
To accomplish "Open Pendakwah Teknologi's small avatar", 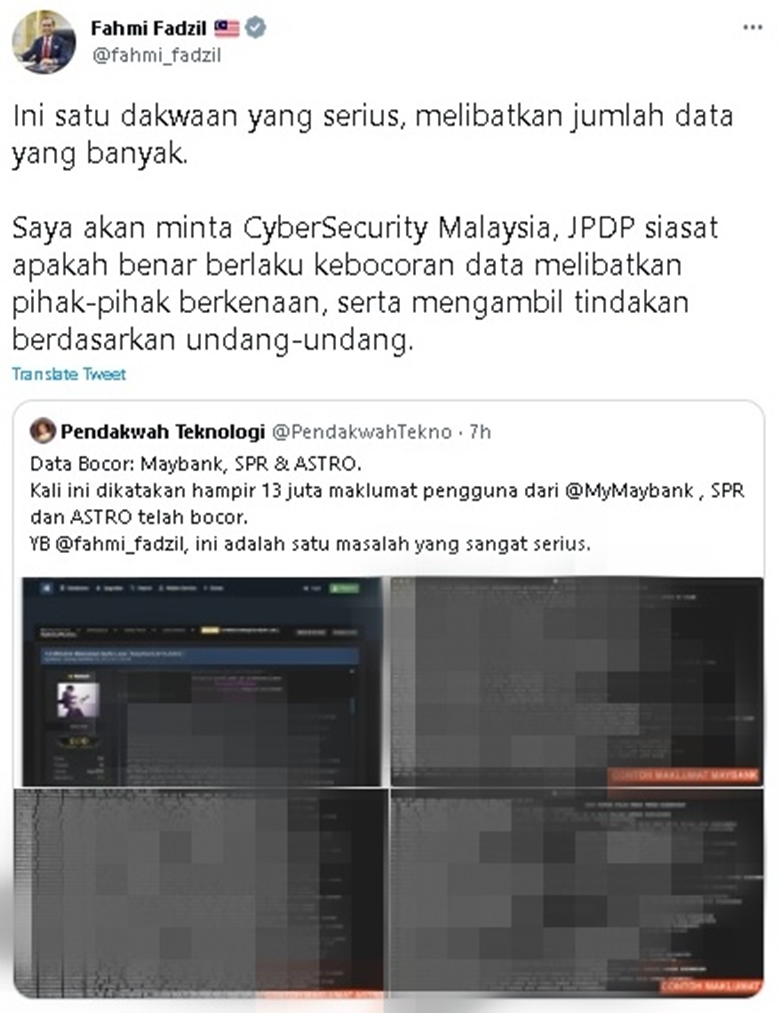I will click(x=43, y=431).
